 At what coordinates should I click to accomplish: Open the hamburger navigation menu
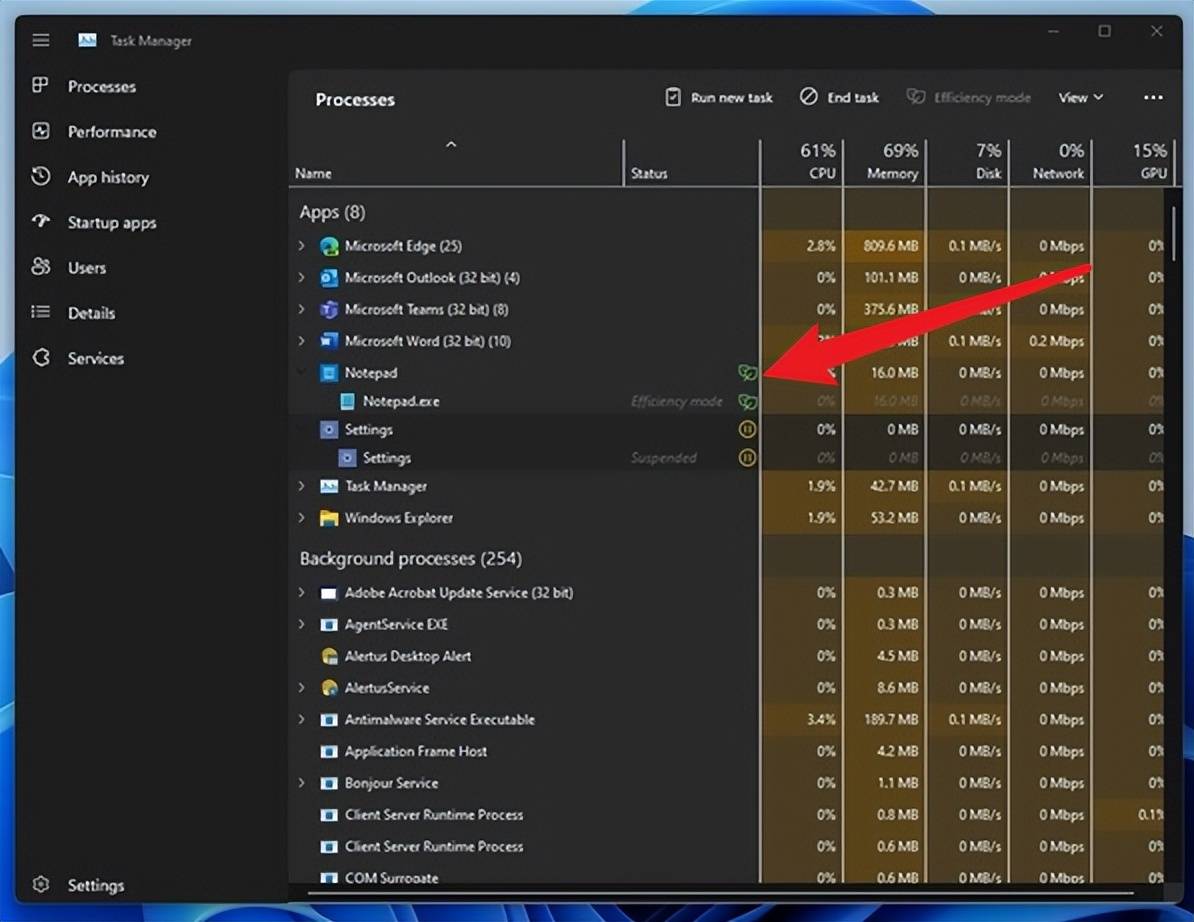tap(41, 41)
